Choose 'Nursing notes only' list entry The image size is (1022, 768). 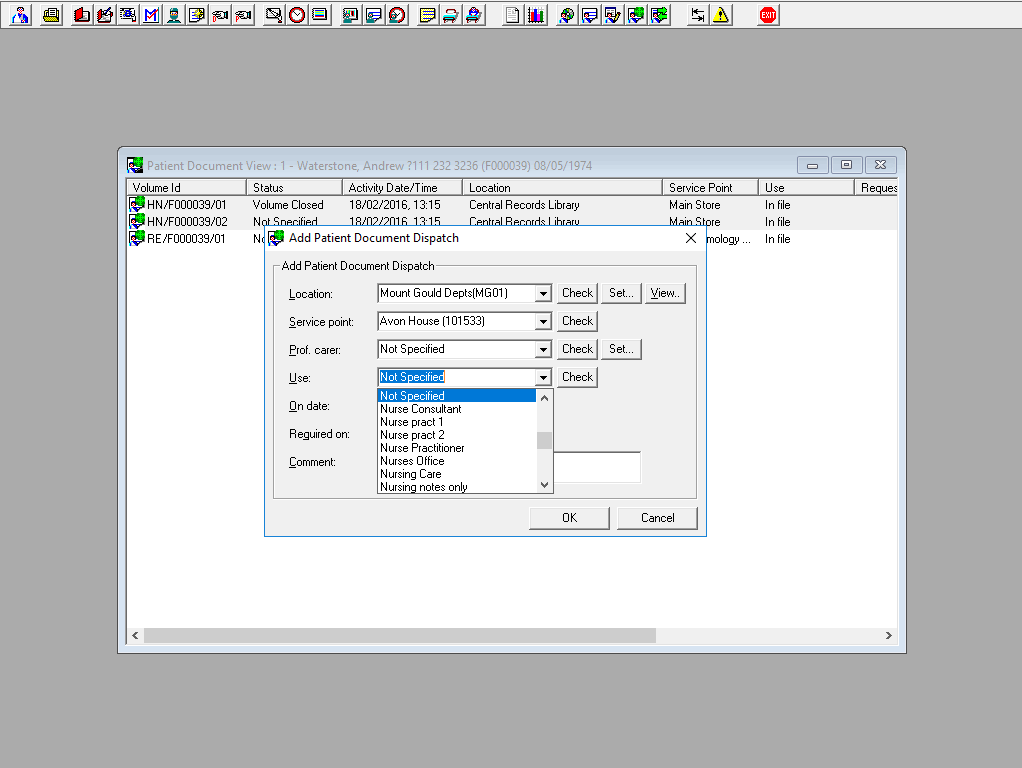tap(457, 487)
